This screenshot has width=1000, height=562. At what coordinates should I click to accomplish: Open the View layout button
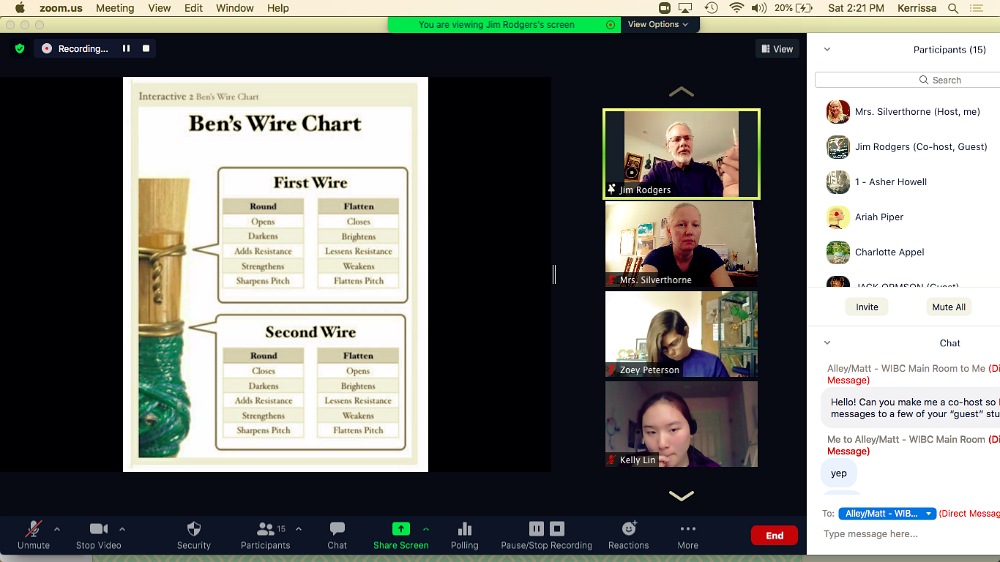coord(777,49)
